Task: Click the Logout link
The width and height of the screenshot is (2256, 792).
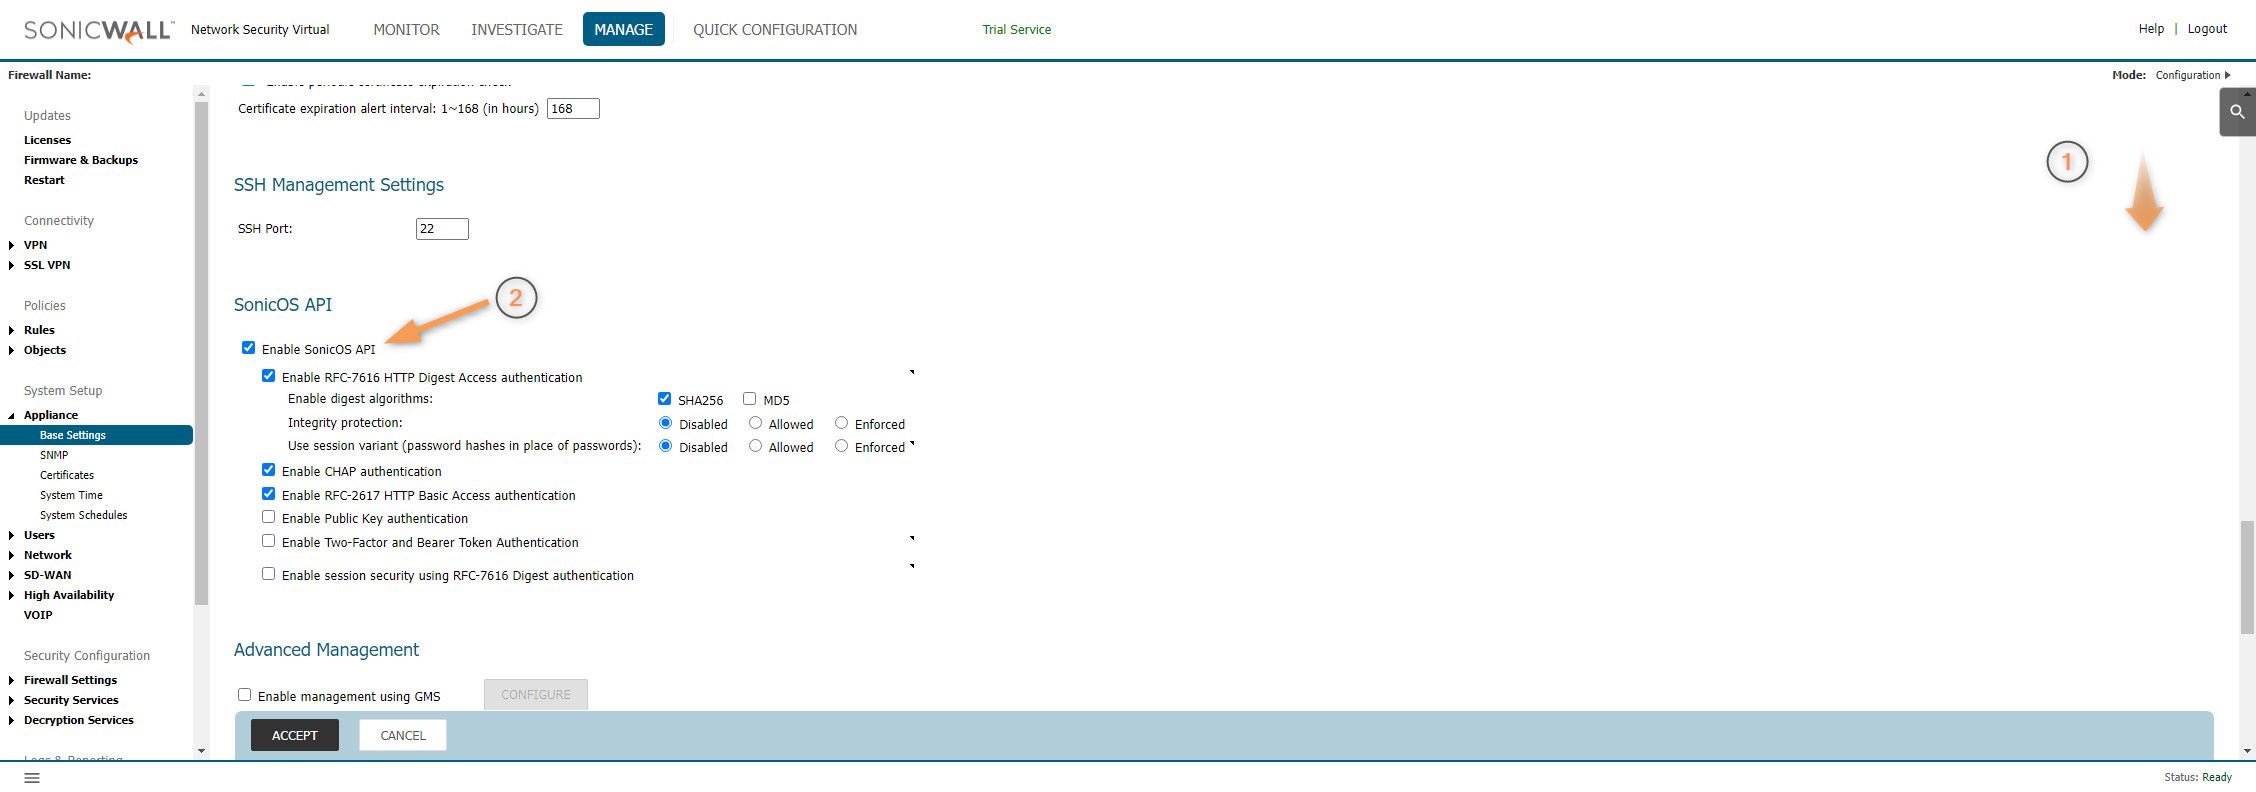Action: (2207, 29)
